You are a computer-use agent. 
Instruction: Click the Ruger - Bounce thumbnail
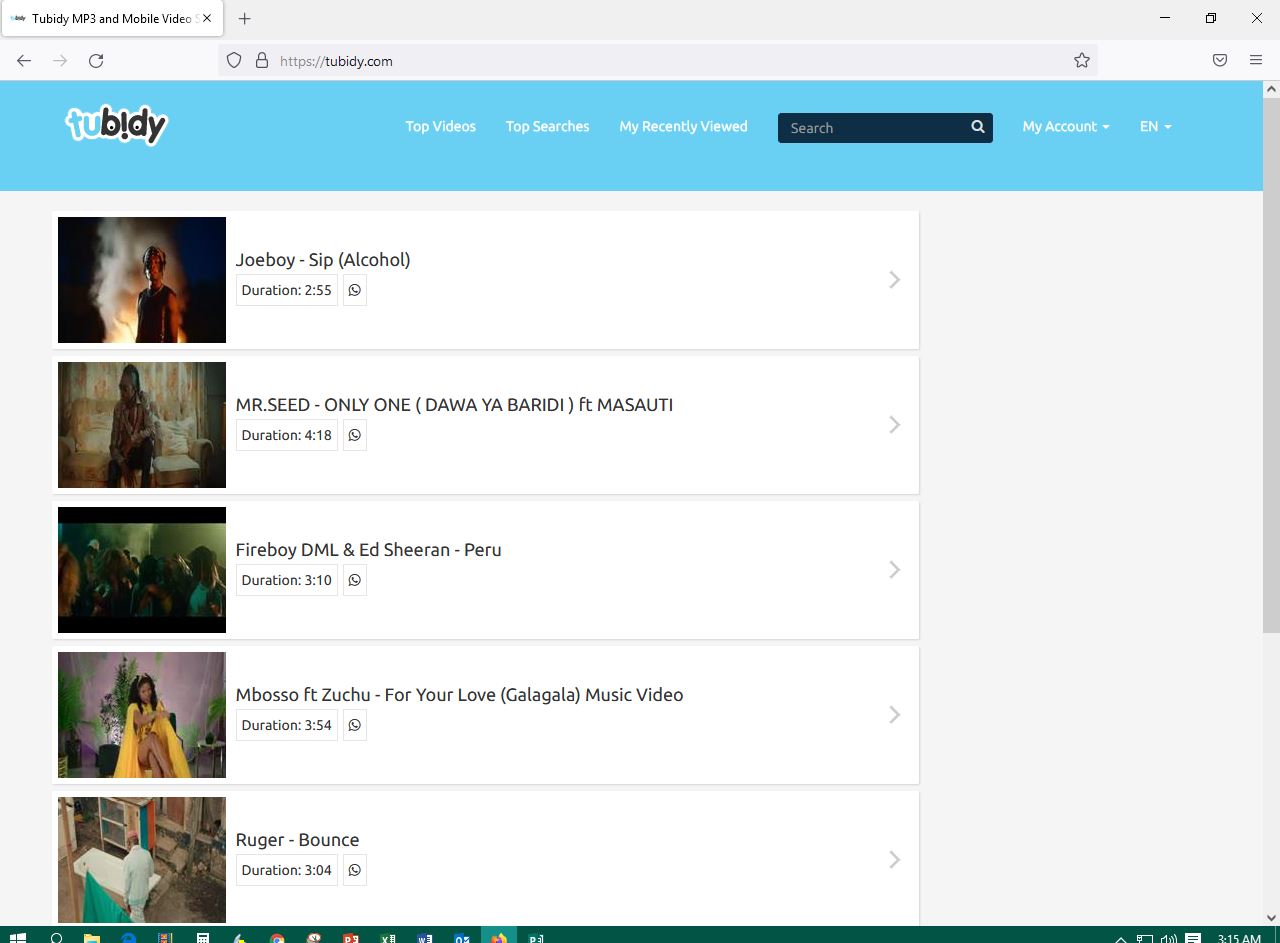coord(142,860)
